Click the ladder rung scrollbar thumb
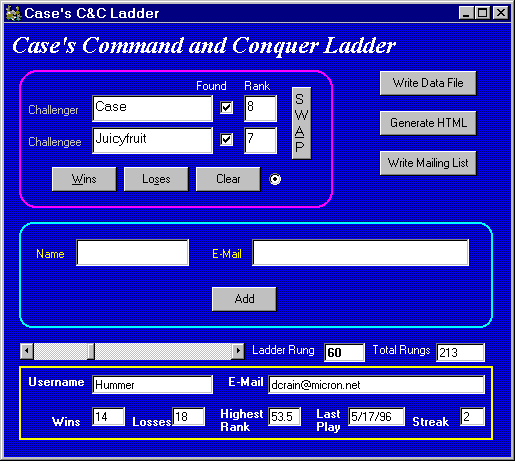The width and height of the screenshot is (515, 461). [91, 351]
